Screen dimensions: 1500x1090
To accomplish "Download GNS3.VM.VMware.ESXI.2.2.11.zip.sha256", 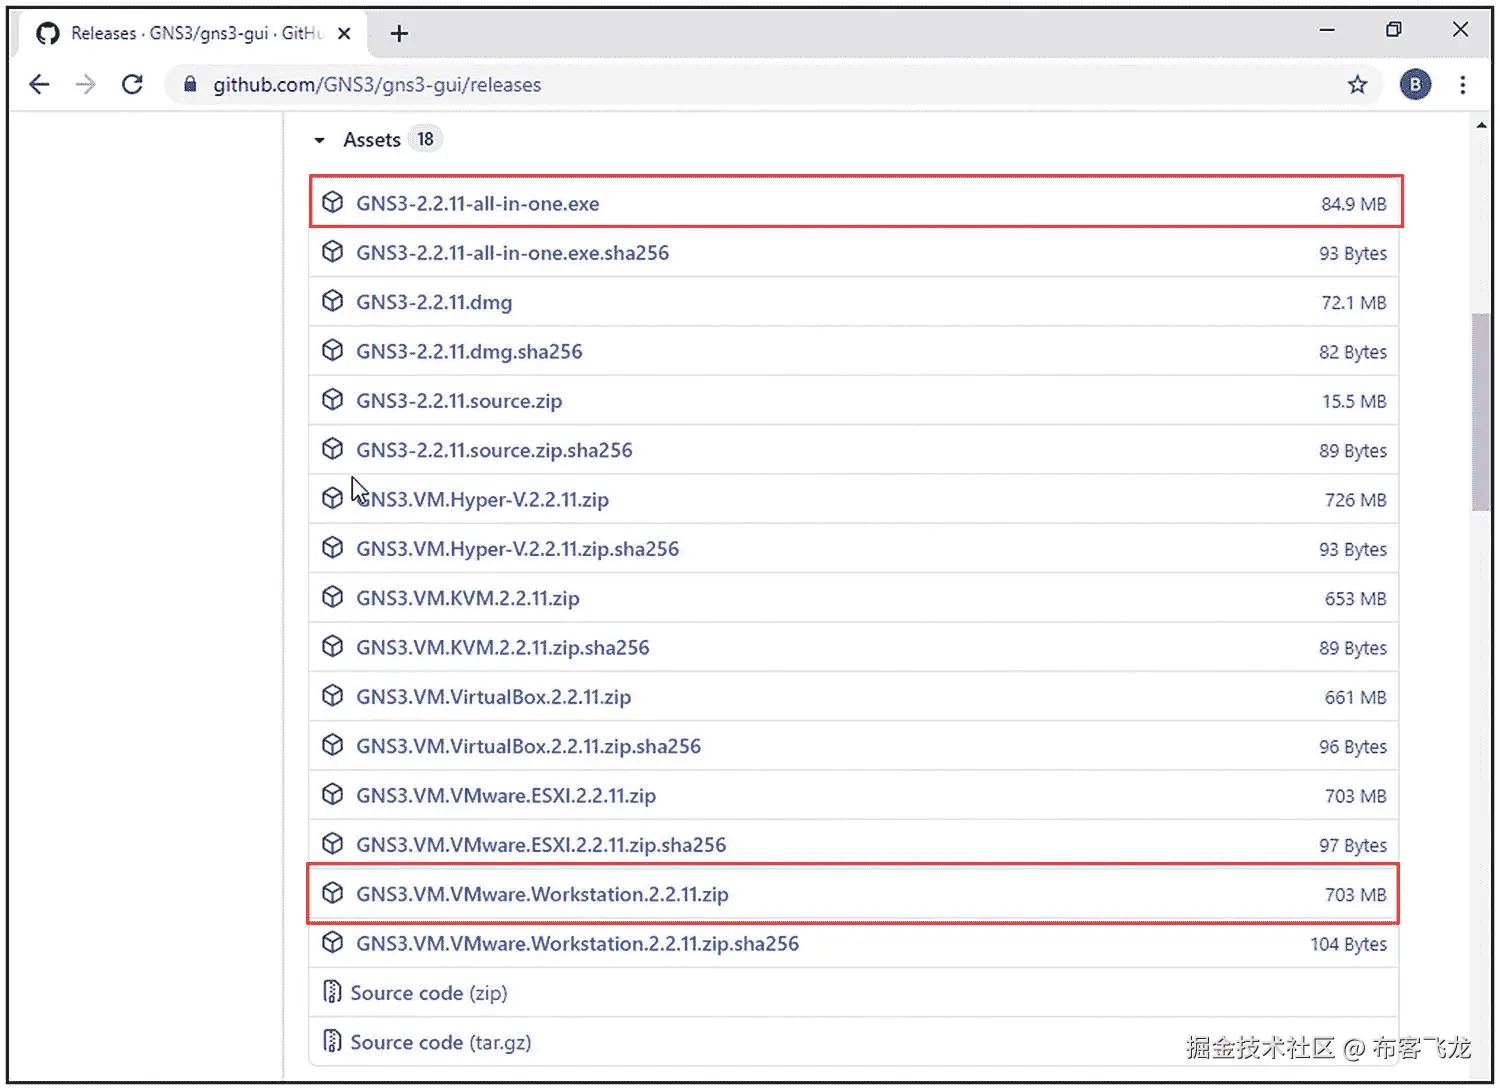I will click(x=541, y=845).
